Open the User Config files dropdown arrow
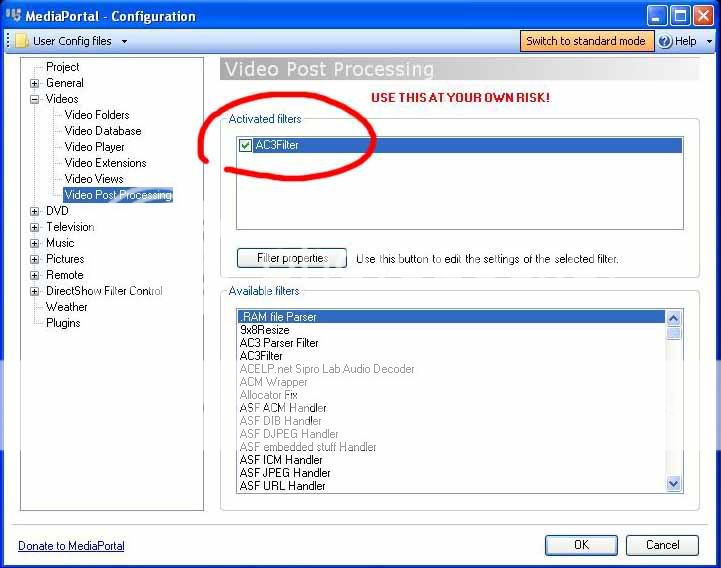 (124, 41)
